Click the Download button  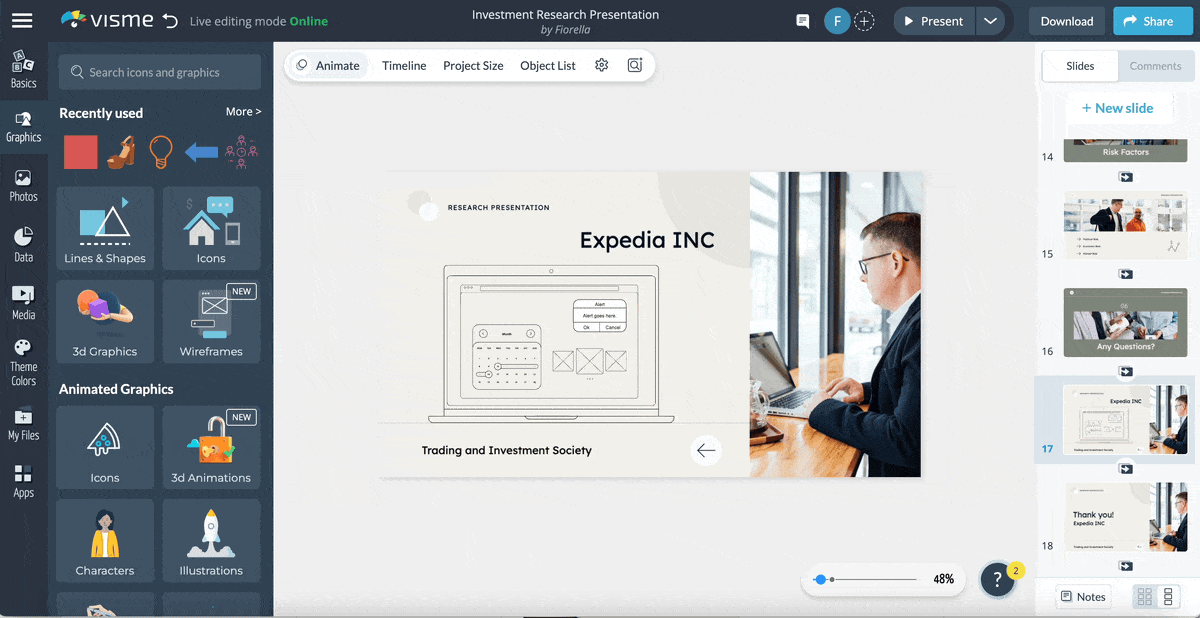[1066, 21]
